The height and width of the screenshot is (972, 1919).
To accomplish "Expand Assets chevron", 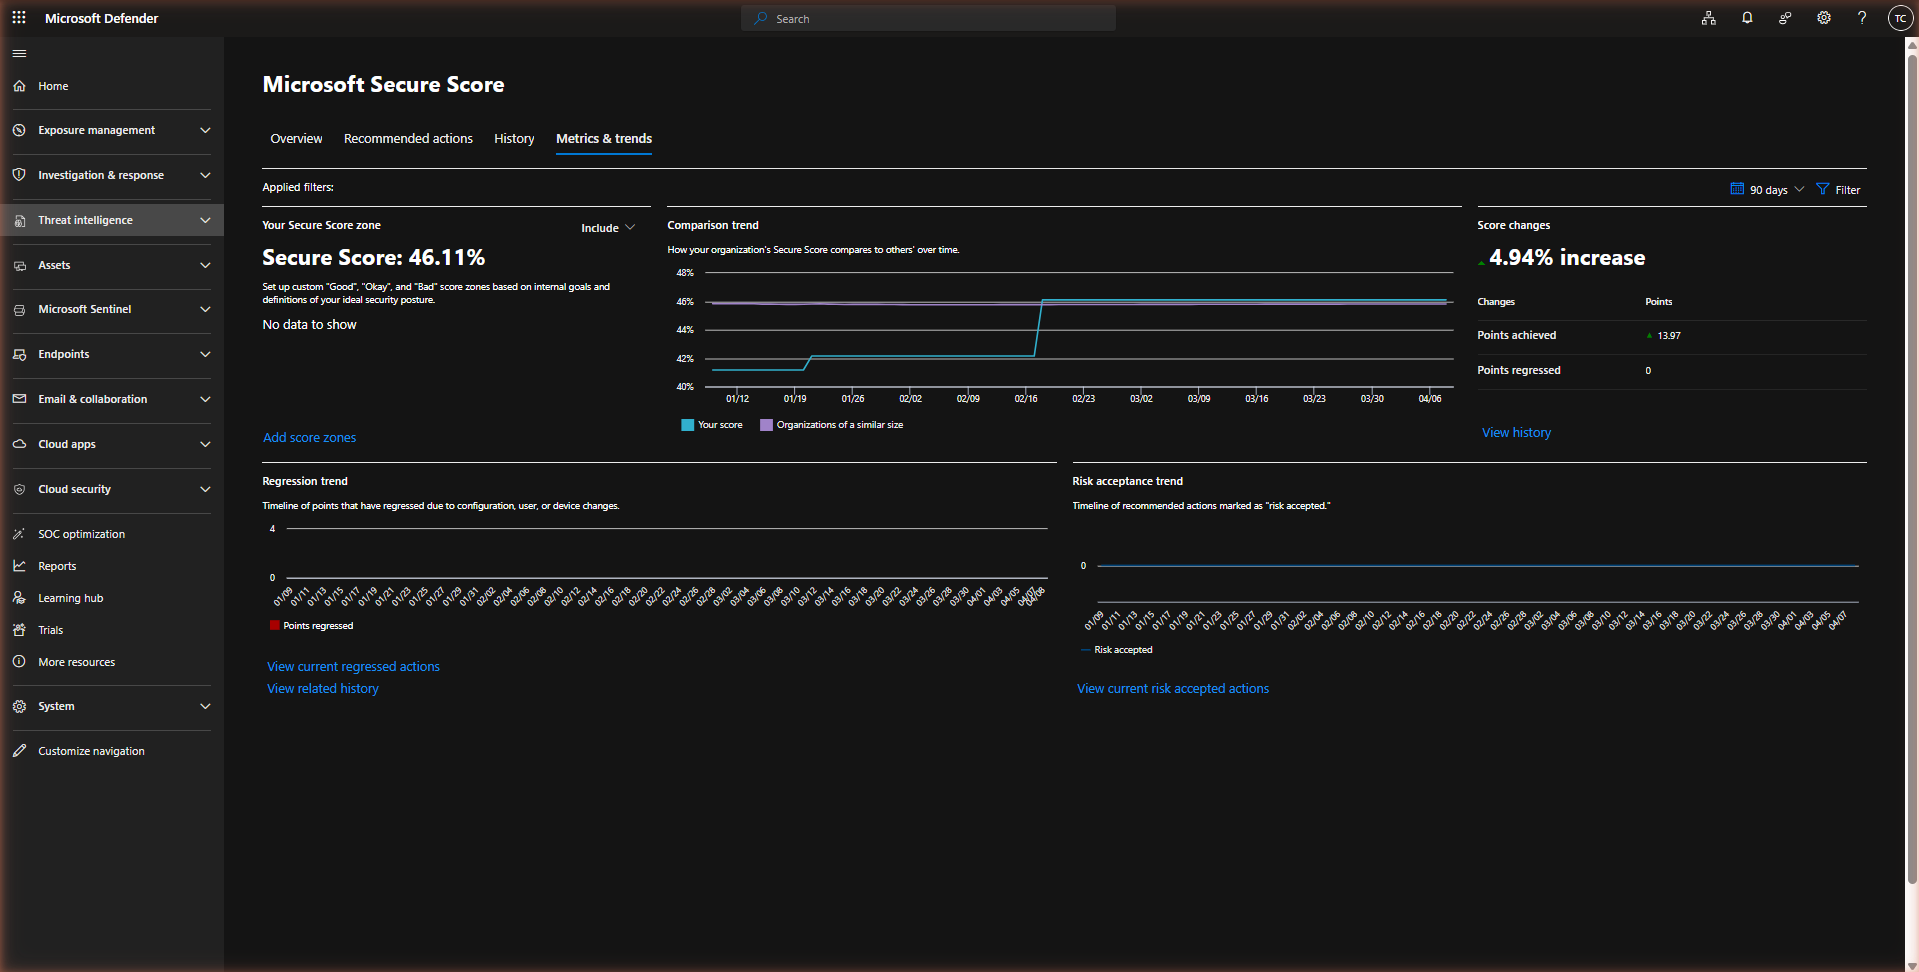I will (x=205, y=265).
